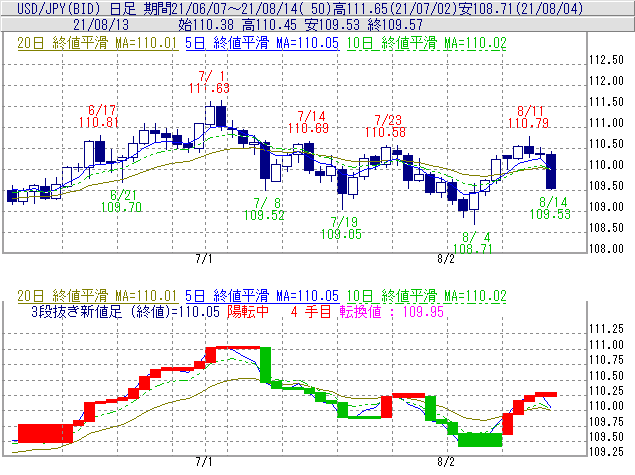Click the 6/17 110.81 high label
This screenshot has height=475, width=635.
coord(99,116)
